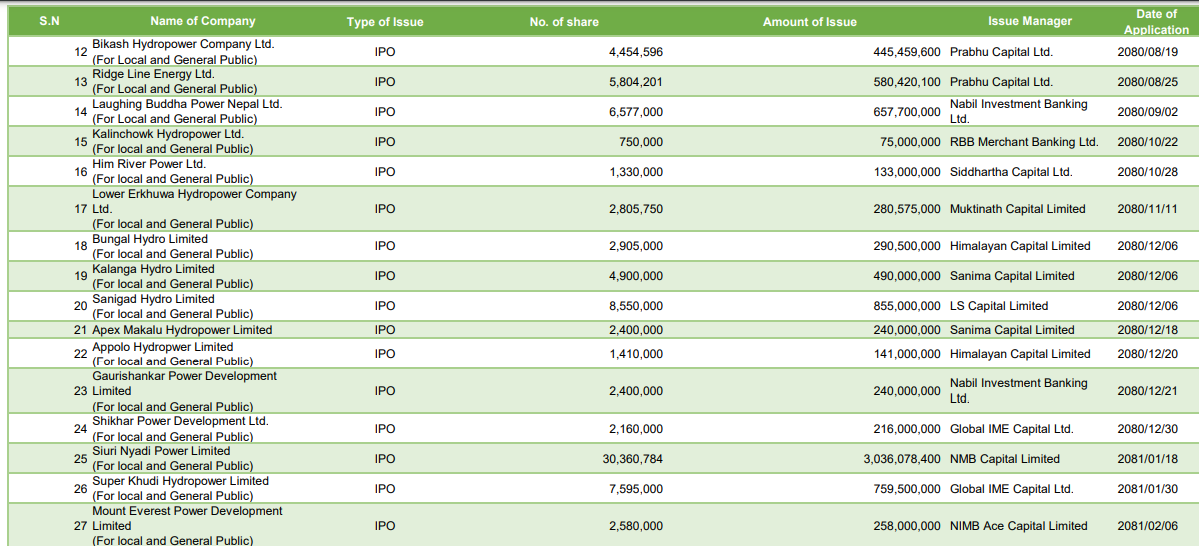
Task: Click the 30,360,784 share count cell
Action: (634, 459)
